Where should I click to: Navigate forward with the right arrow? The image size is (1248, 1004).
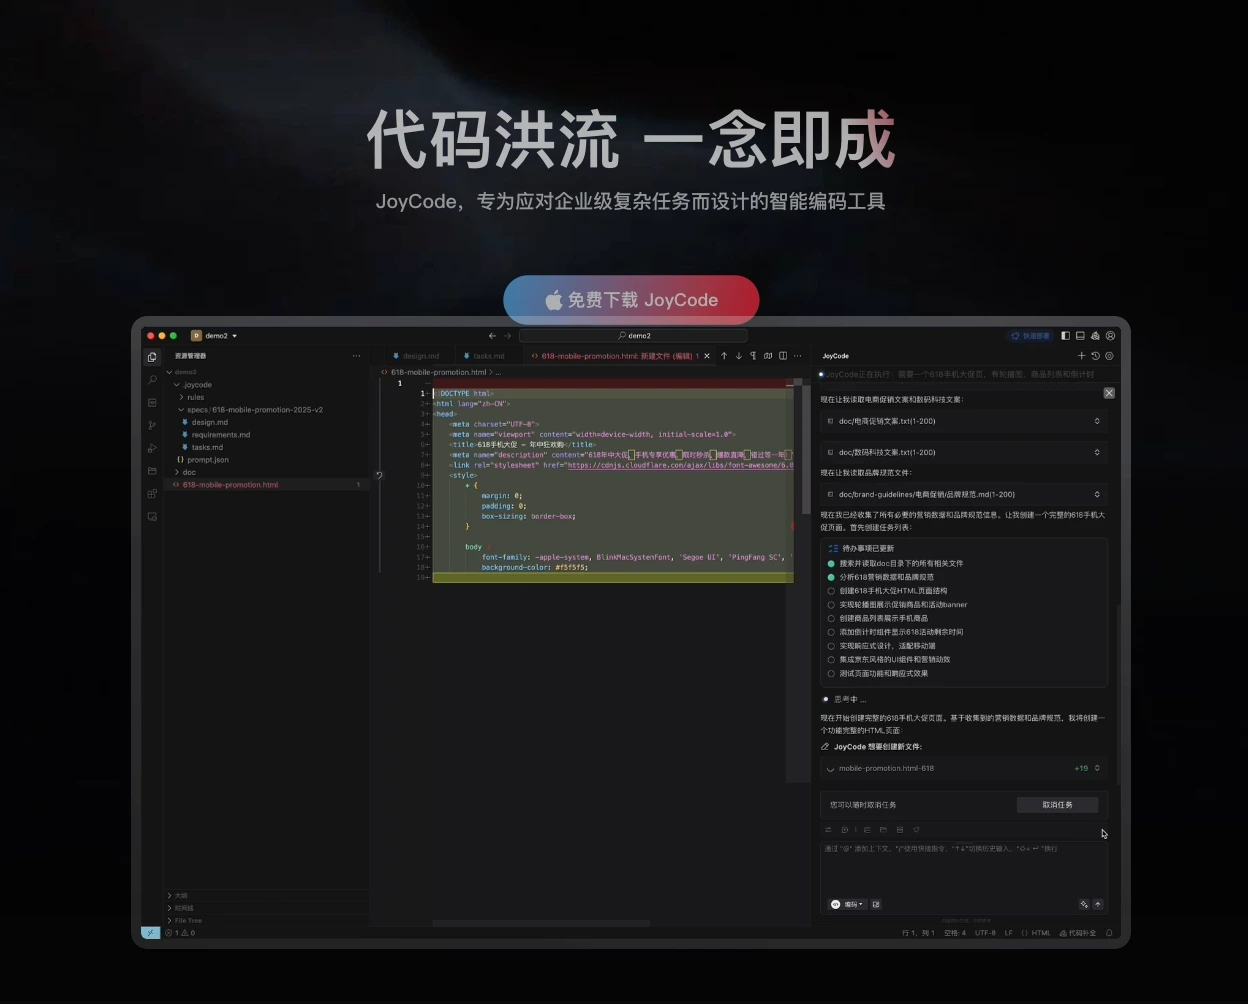pyautogui.click(x=507, y=336)
